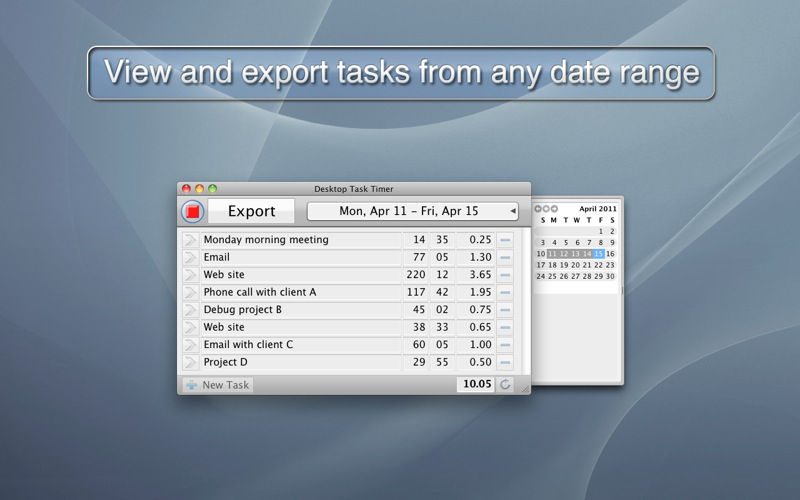
Task: Delete the 0.65-hour Web site task via minus
Action: point(505,327)
